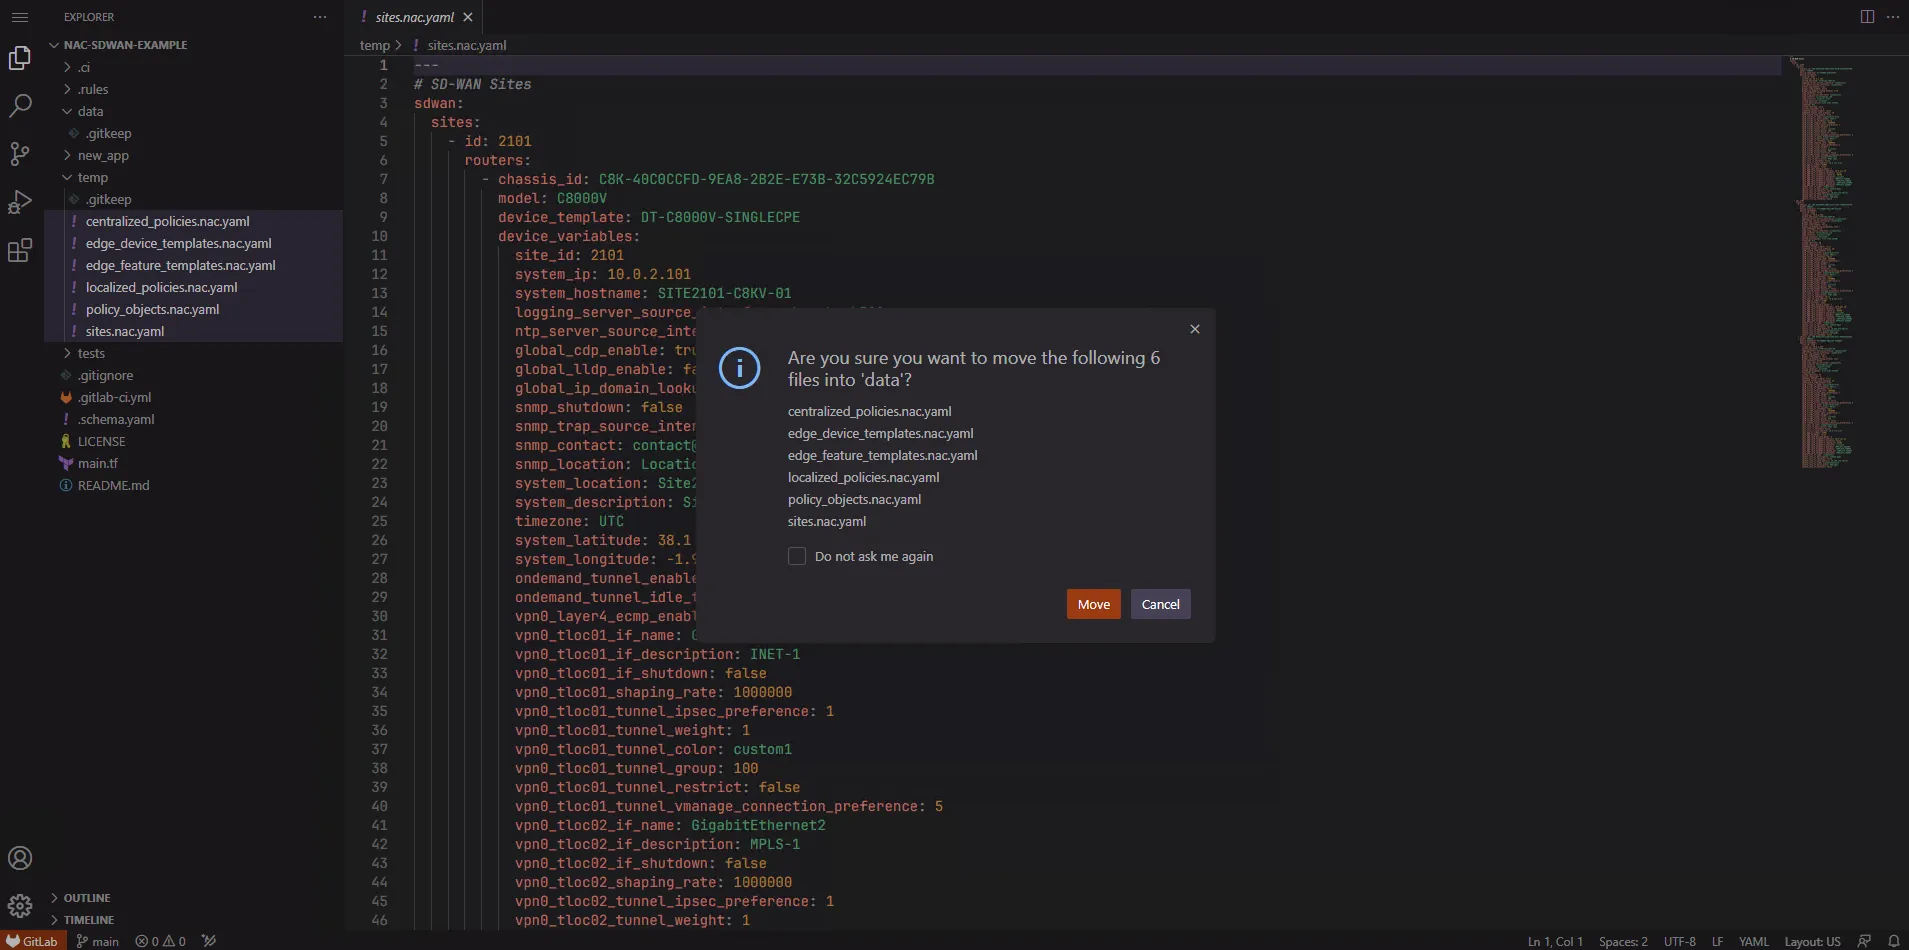Open Explorer More Actions menu
This screenshot has height=950, width=1909.
click(x=320, y=17)
